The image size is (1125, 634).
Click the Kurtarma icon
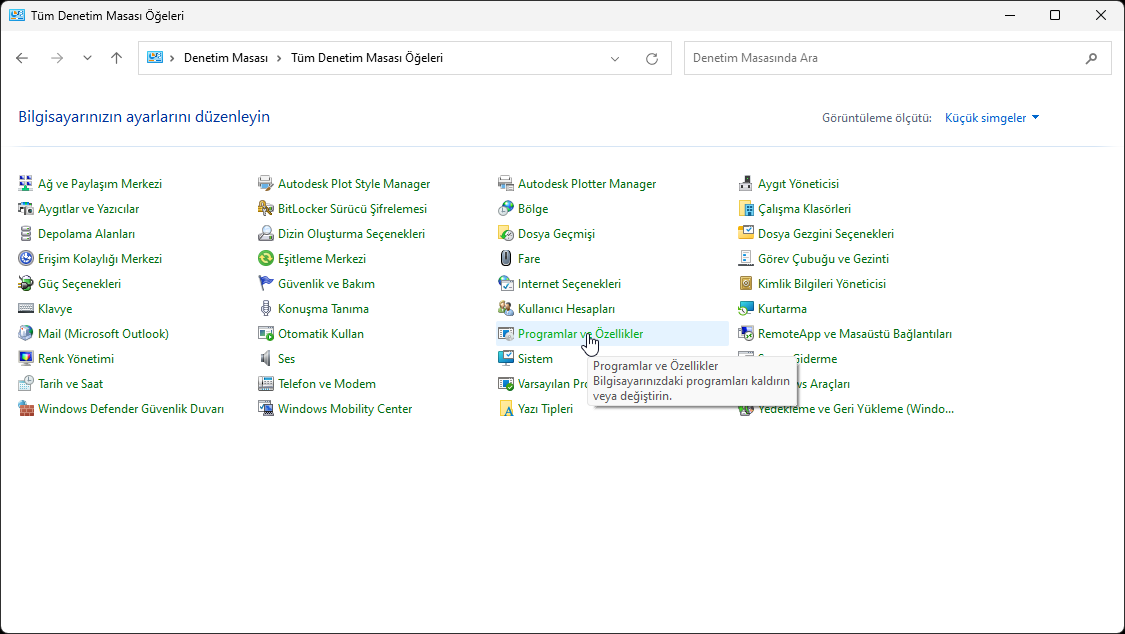pos(746,309)
